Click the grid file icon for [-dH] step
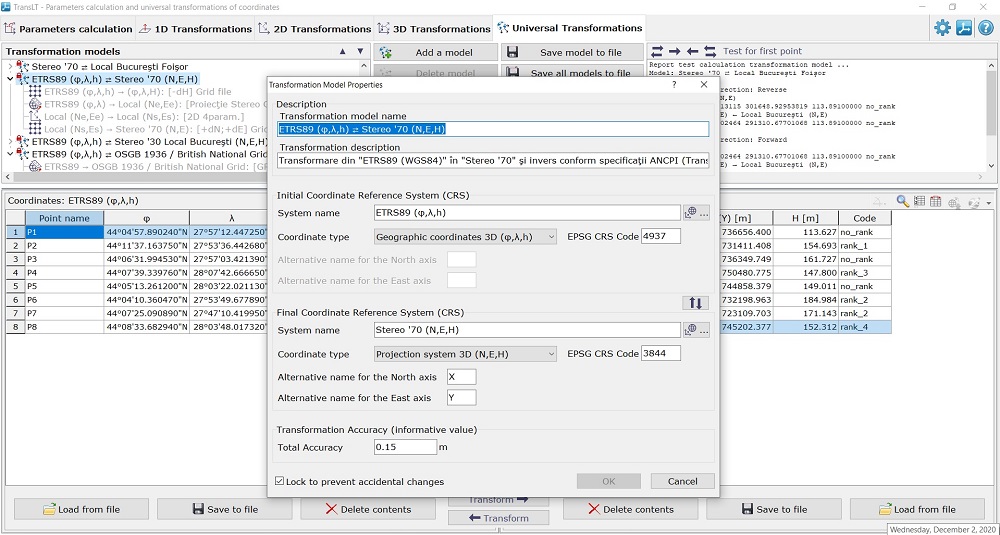This screenshot has height=535, width=1000. click(35, 92)
